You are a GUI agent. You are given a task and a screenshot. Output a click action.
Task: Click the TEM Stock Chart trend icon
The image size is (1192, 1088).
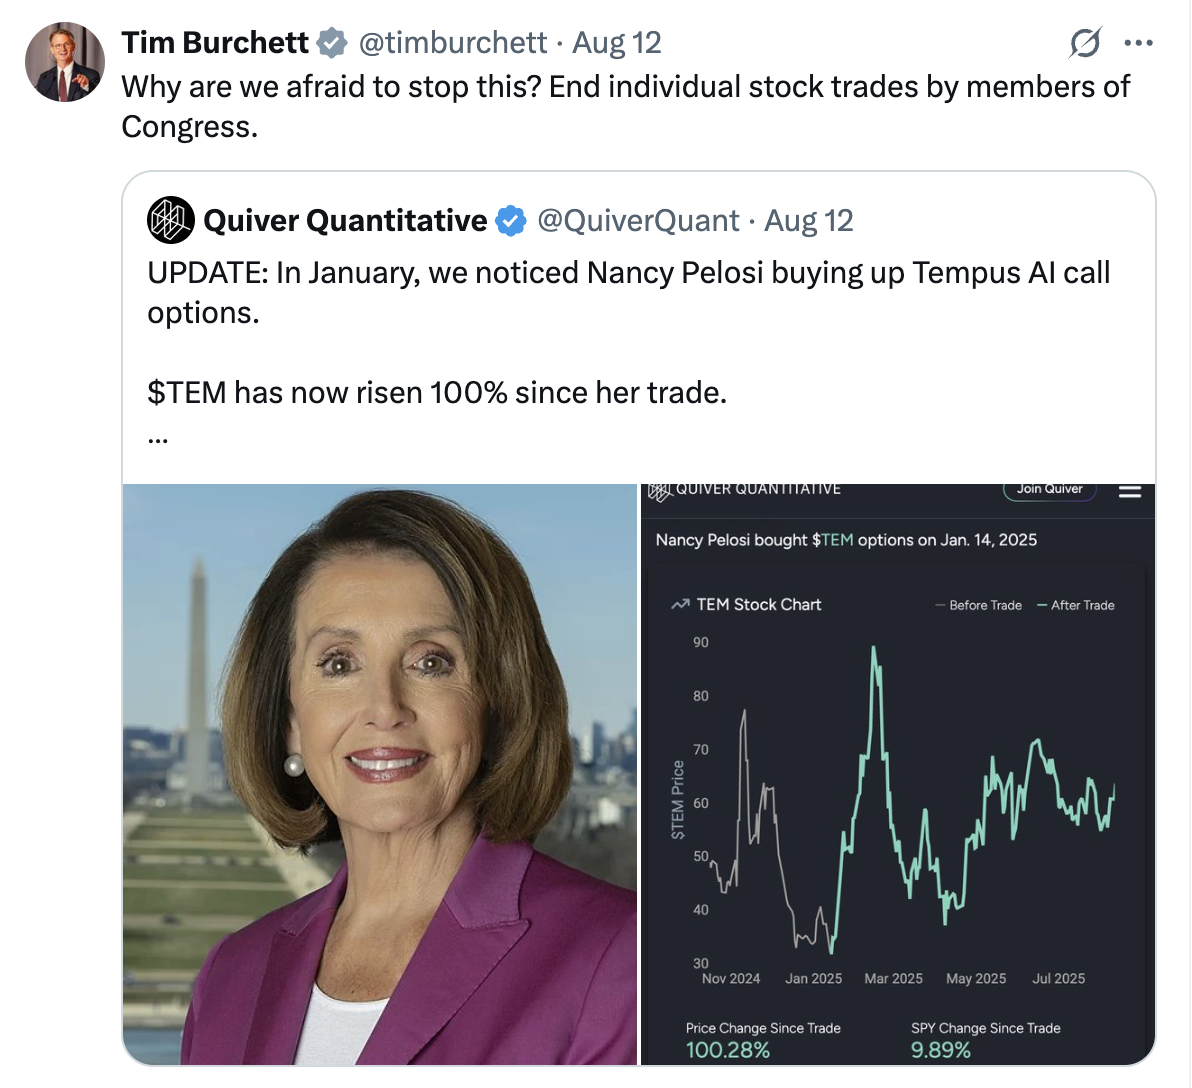pos(680,604)
